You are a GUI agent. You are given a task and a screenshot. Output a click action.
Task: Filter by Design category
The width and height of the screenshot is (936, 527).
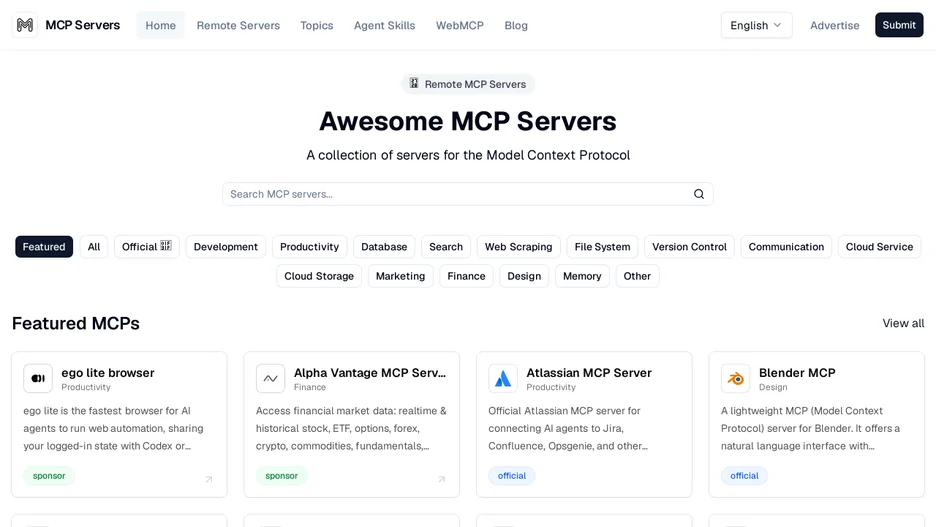[x=524, y=276]
